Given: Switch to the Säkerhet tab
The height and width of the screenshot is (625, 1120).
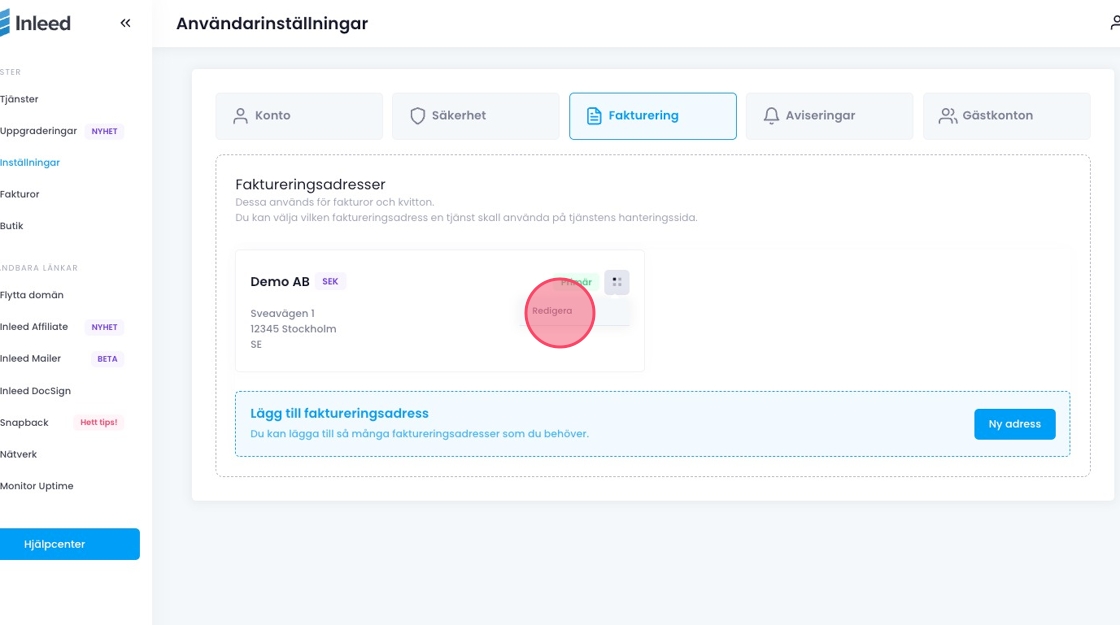Looking at the screenshot, I should pos(475,116).
